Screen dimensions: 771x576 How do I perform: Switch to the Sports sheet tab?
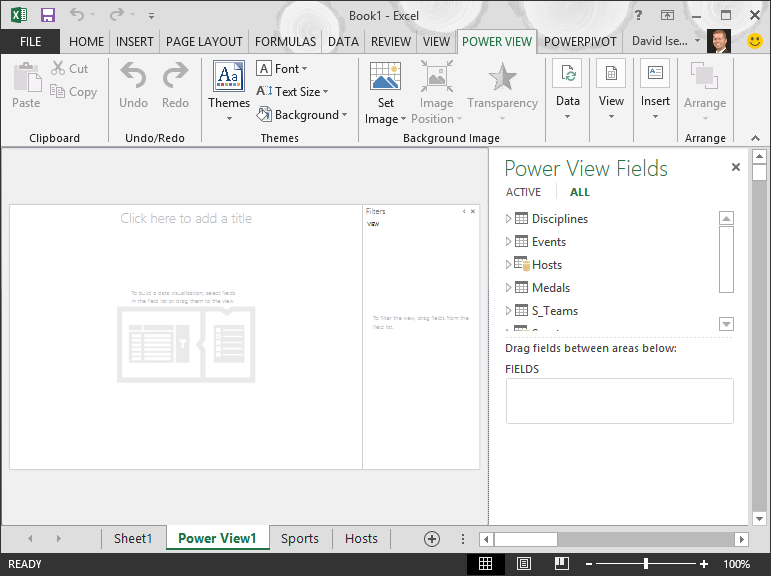299,539
